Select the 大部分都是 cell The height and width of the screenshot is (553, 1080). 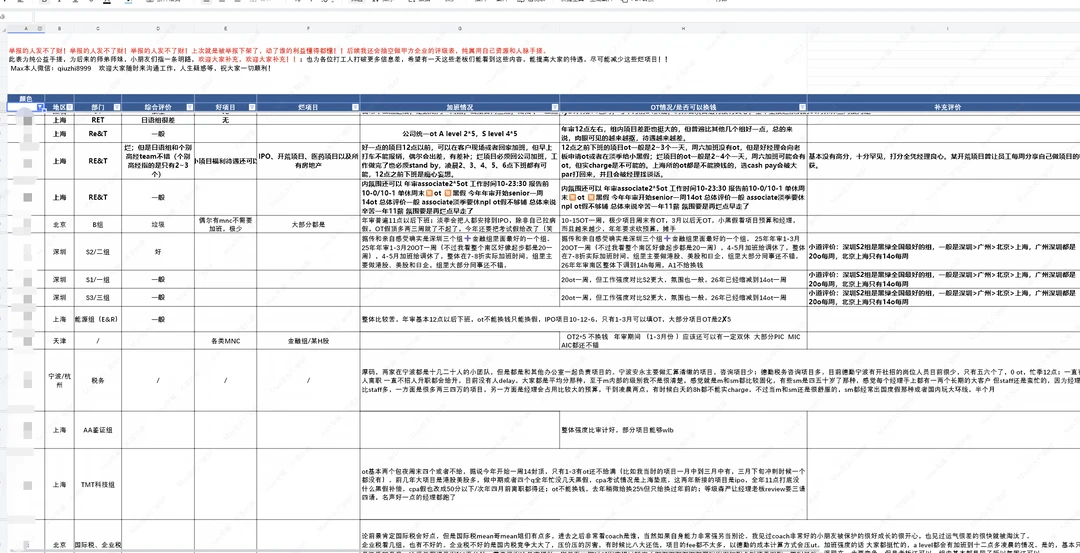(x=308, y=225)
